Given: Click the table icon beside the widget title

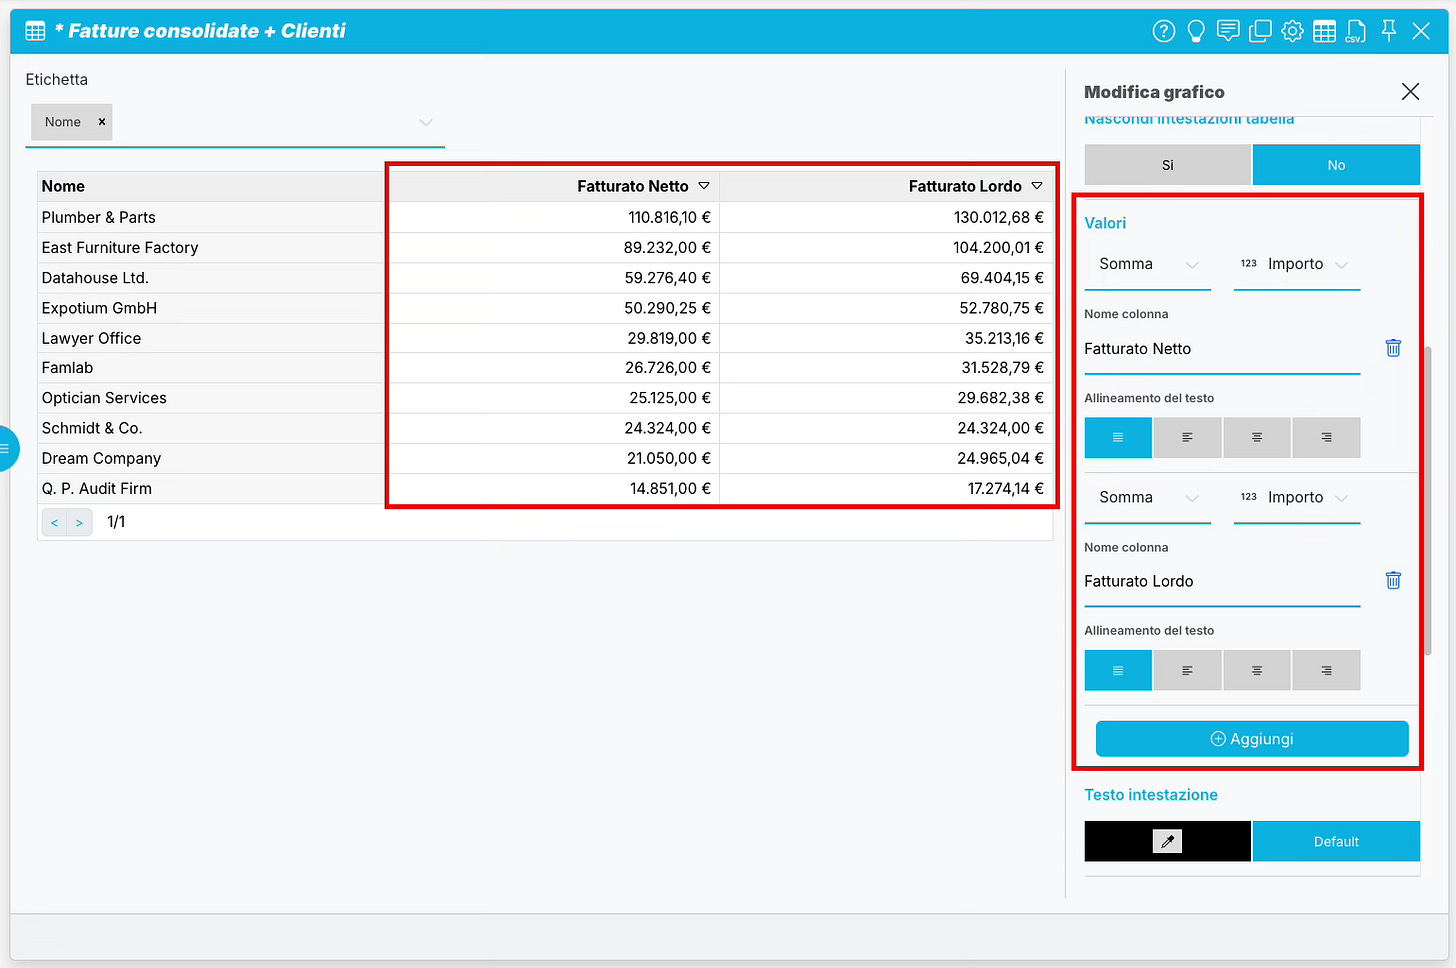Looking at the screenshot, I should point(35,31).
